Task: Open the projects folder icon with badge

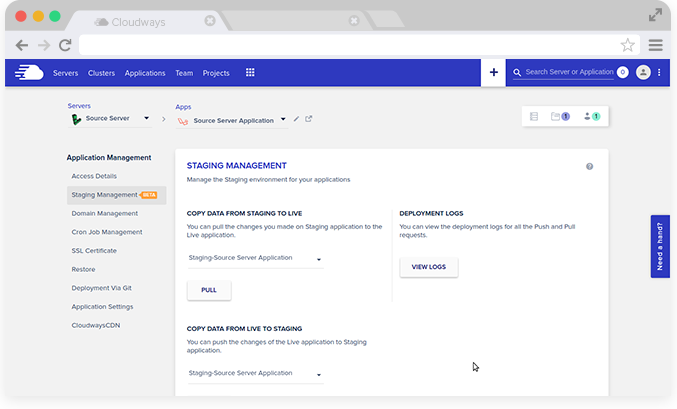Action: coord(560,116)
